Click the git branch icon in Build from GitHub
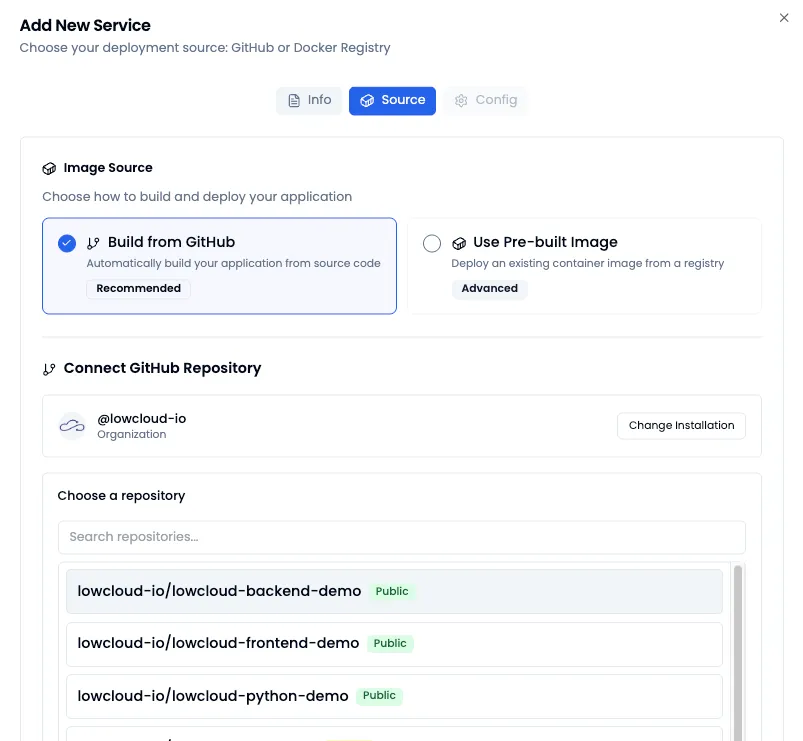Screen dimensions: 803x741 point(94,243)
